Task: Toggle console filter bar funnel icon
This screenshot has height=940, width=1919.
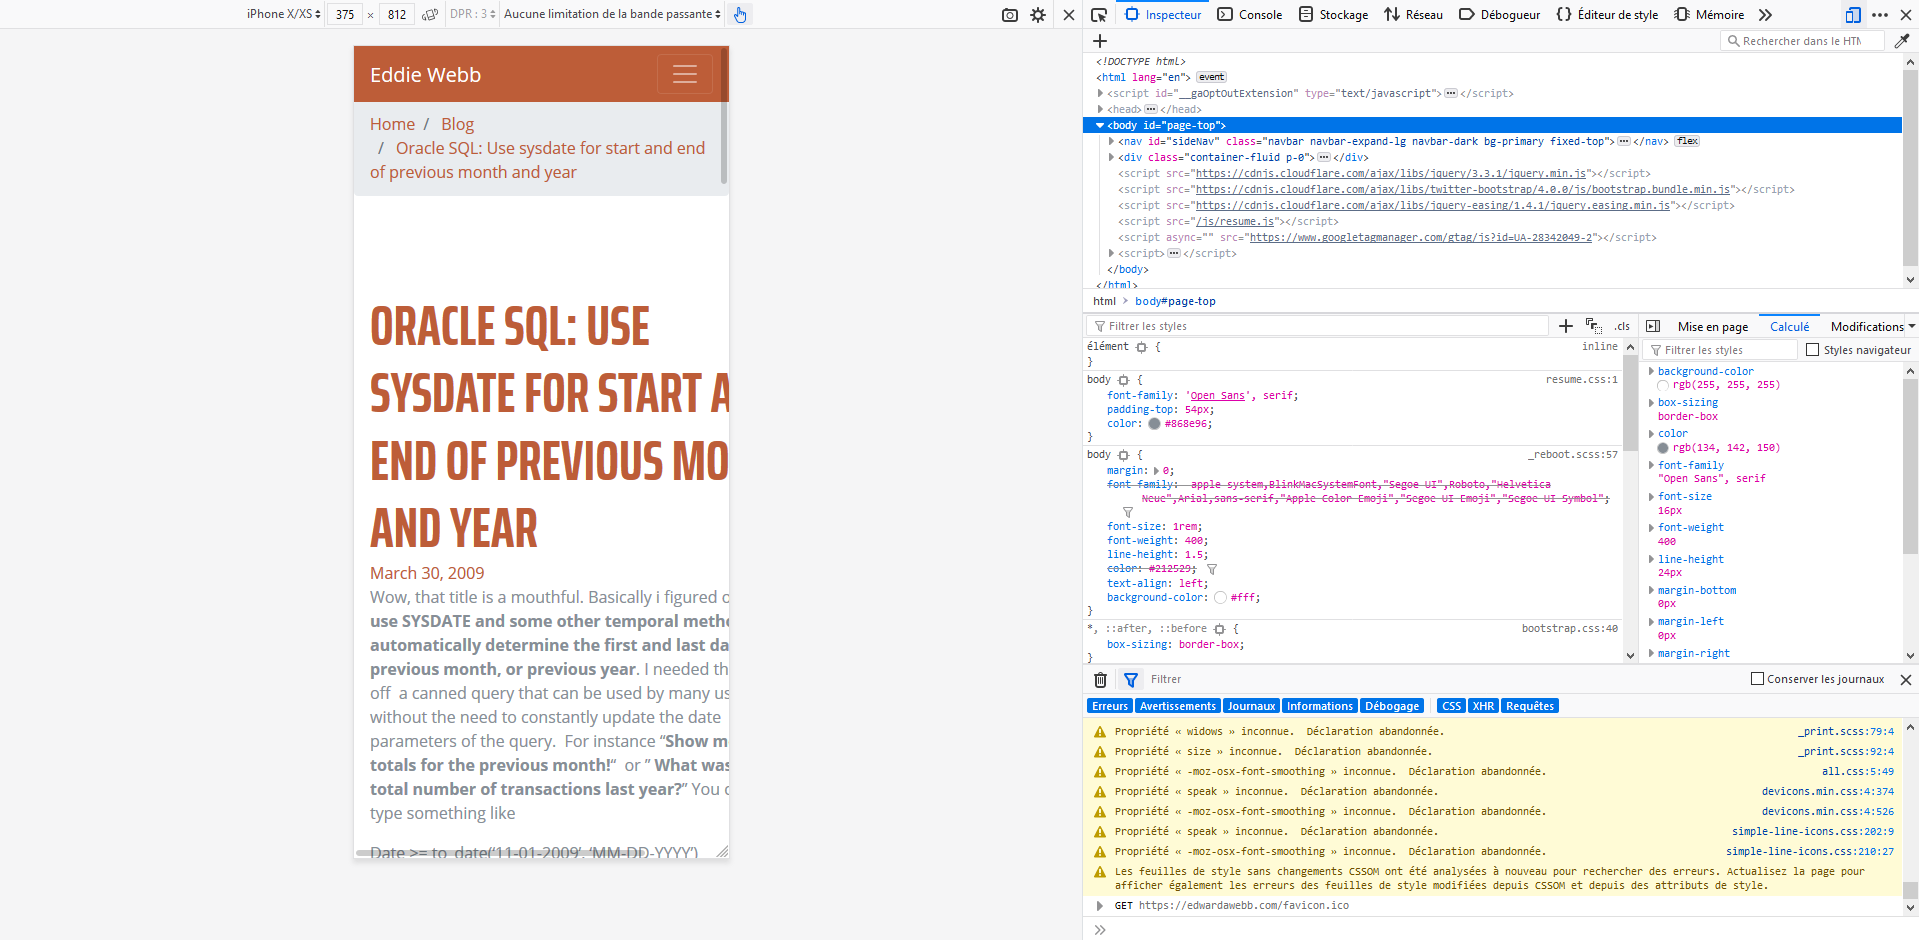Action: point(1131,680)
